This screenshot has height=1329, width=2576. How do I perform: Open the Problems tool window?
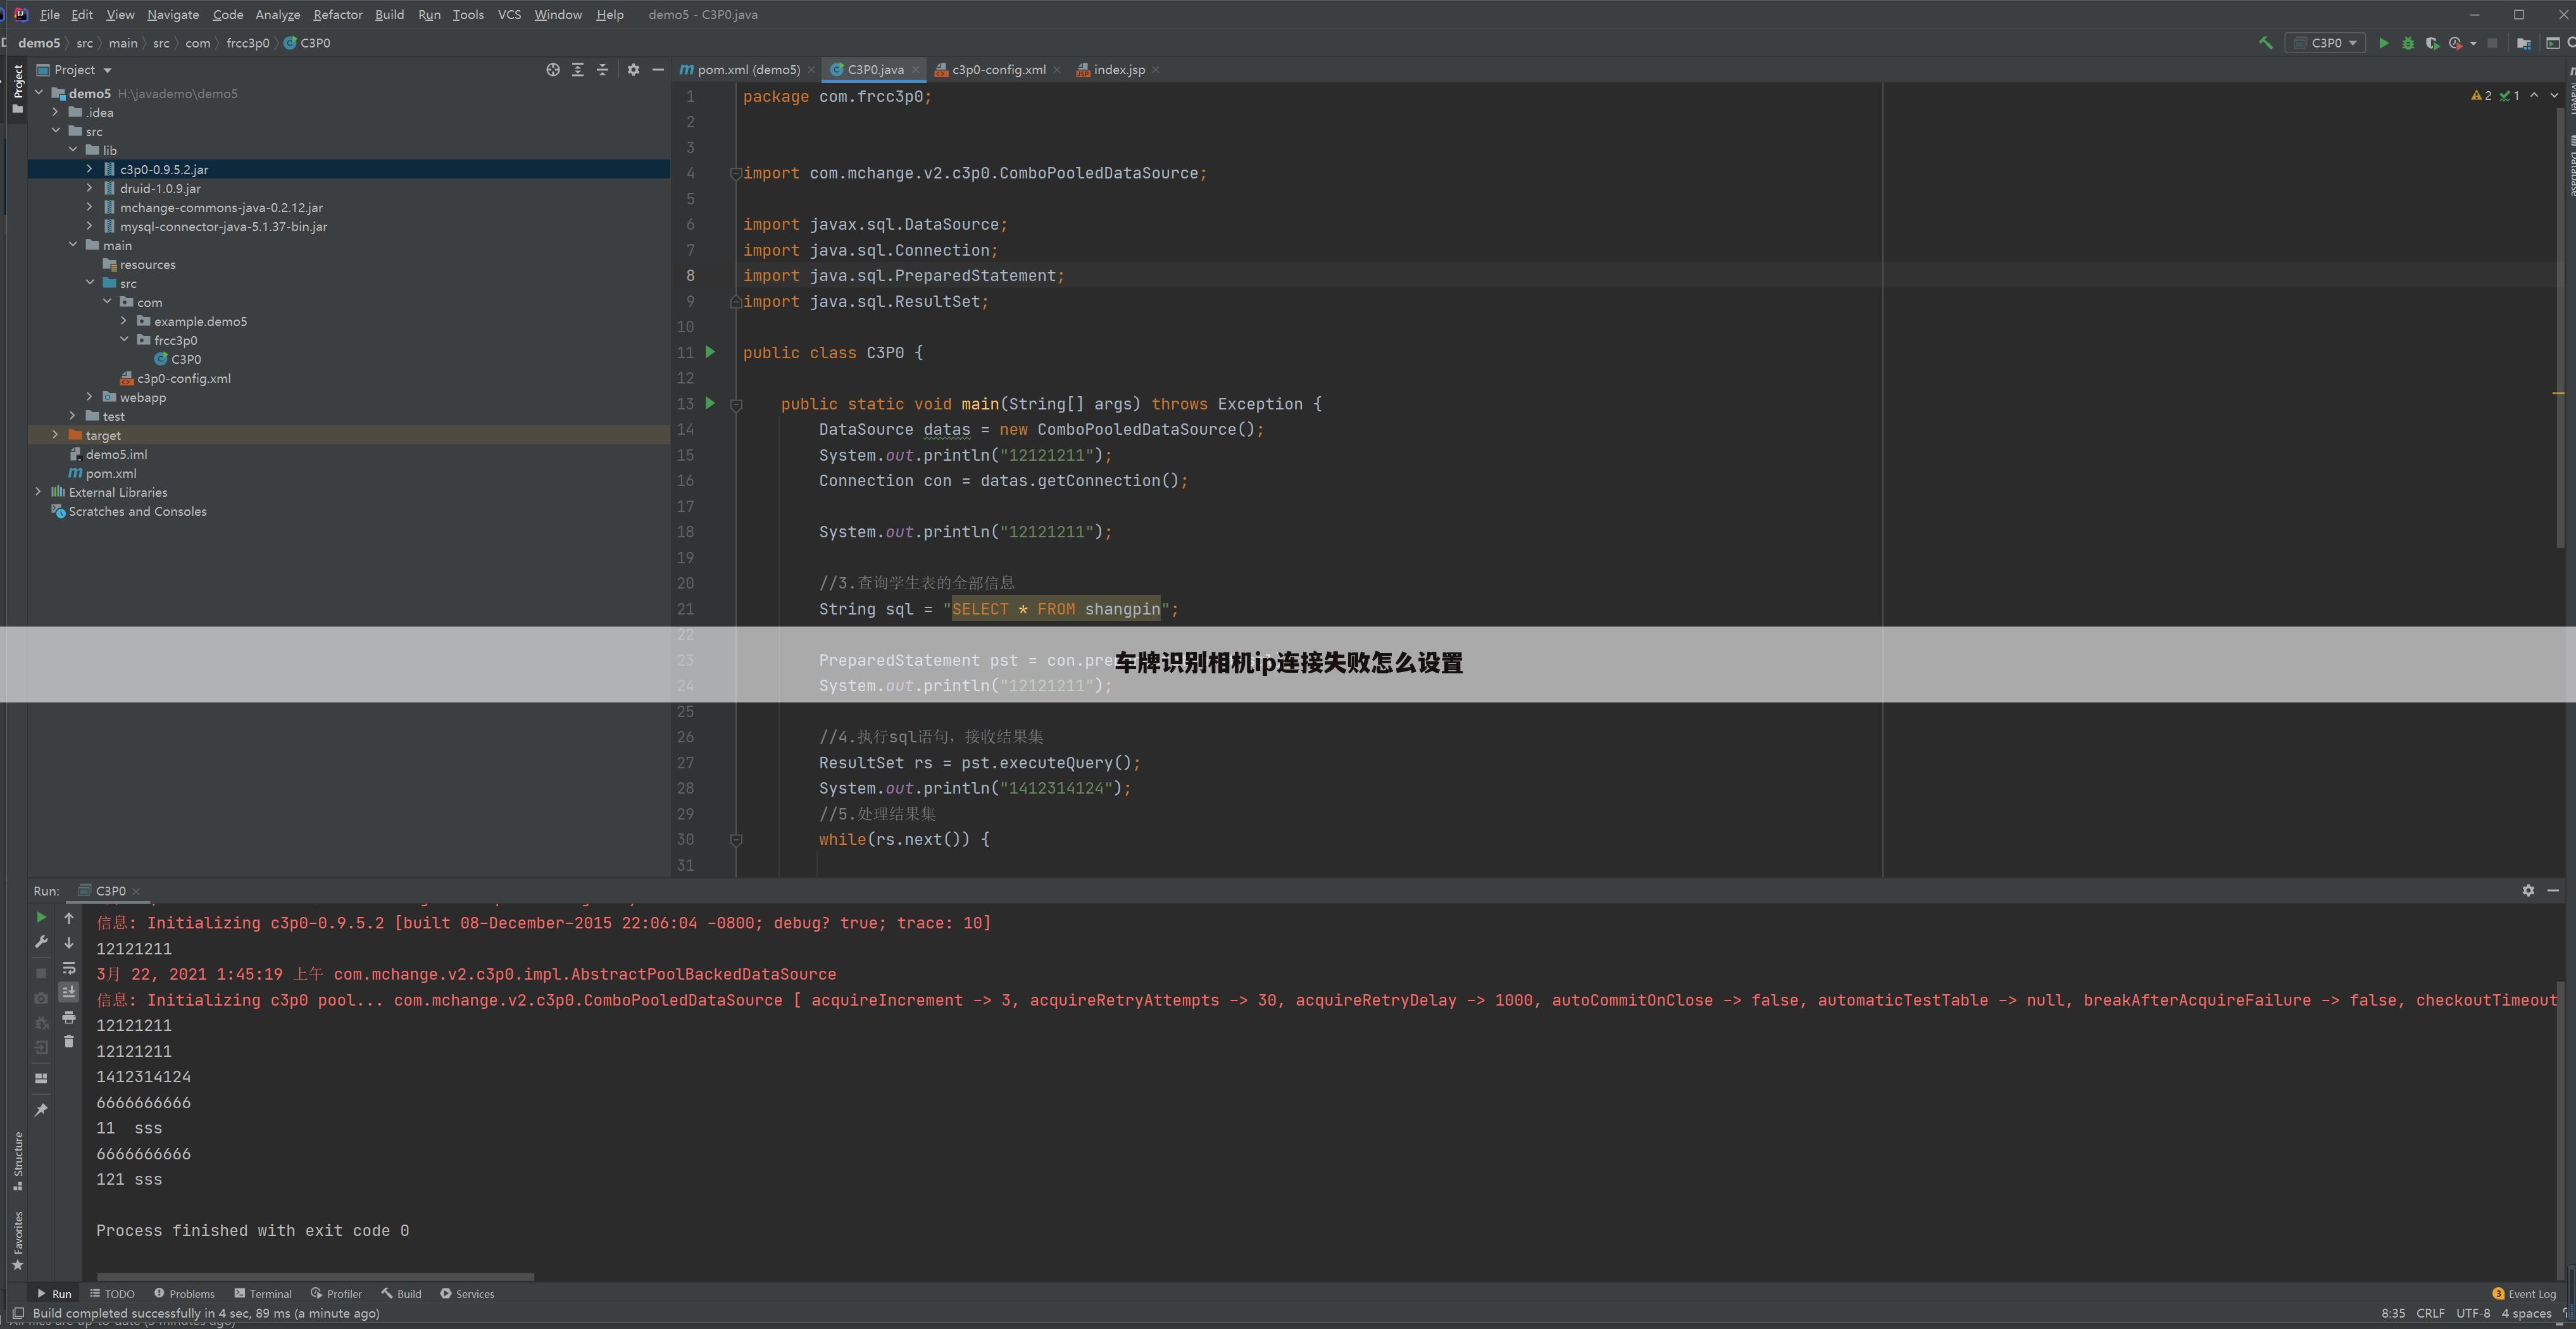[184, 1294]
